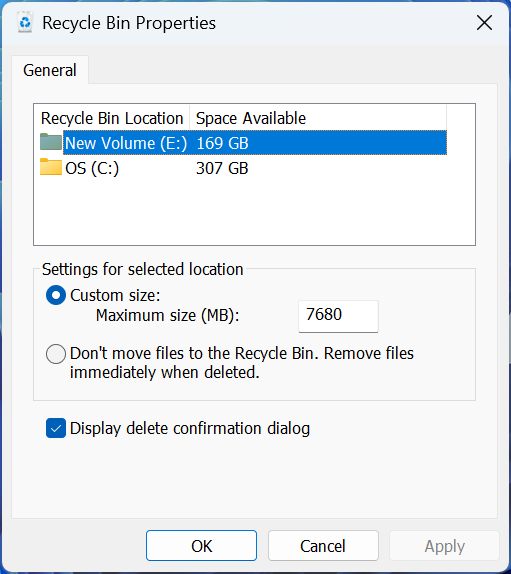Click the Recycle Bin icon in title bar
The image size is (511, 574).
pos(25,23)
